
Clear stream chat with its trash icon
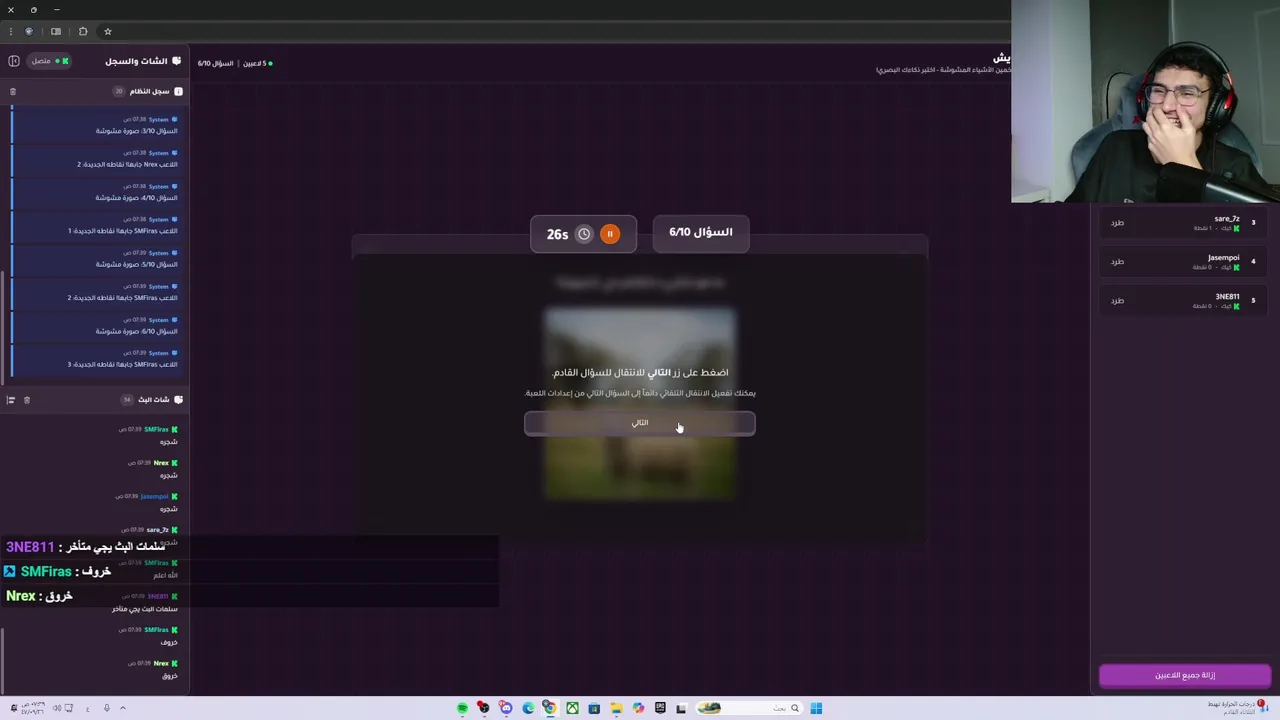(x=27, y=400)
